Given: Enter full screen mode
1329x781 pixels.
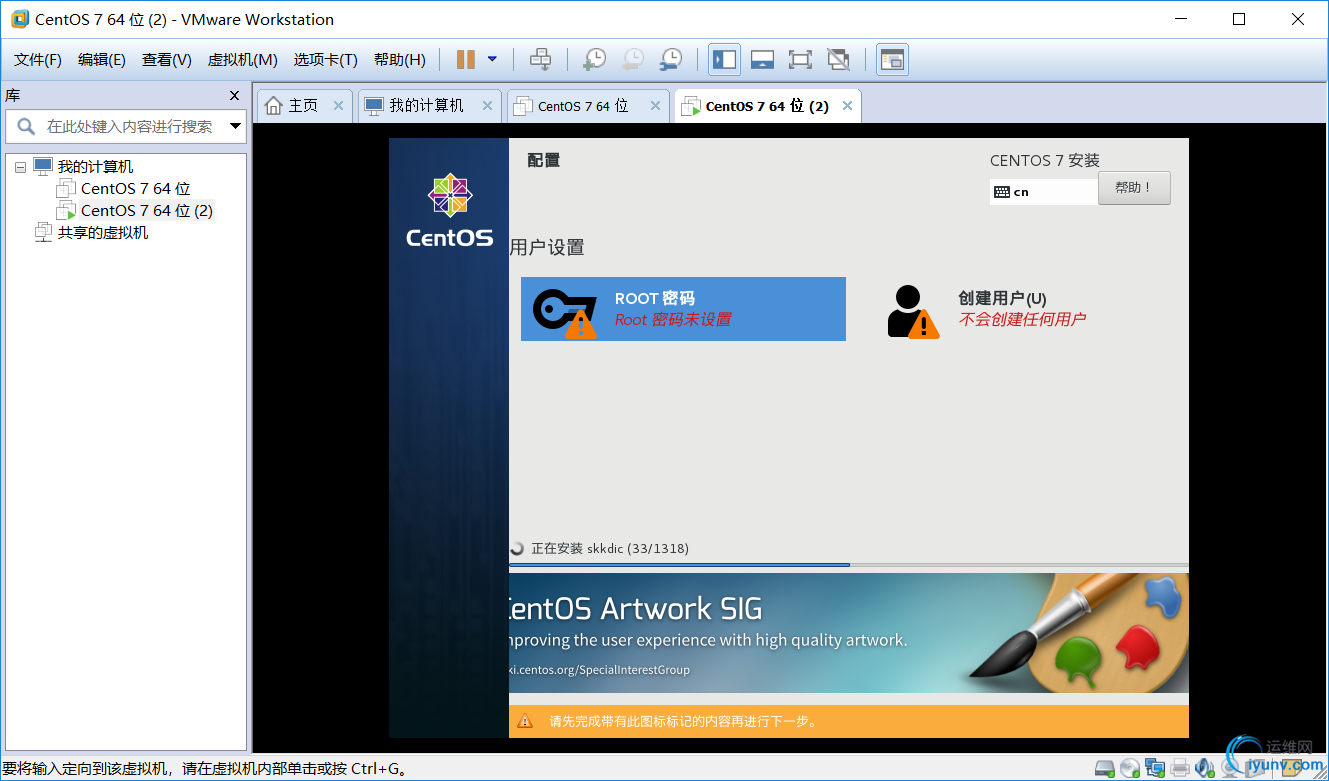Looking at the screenshot, I should (800, 60).
